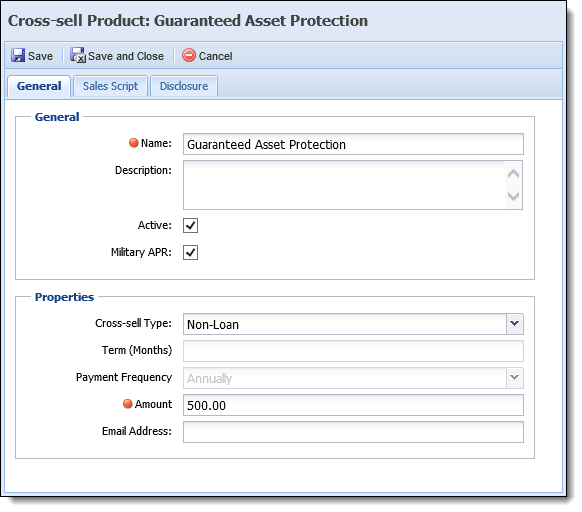The image size is (582, 512).
Task: Click into the Description text area
Action: pos(344,185)
